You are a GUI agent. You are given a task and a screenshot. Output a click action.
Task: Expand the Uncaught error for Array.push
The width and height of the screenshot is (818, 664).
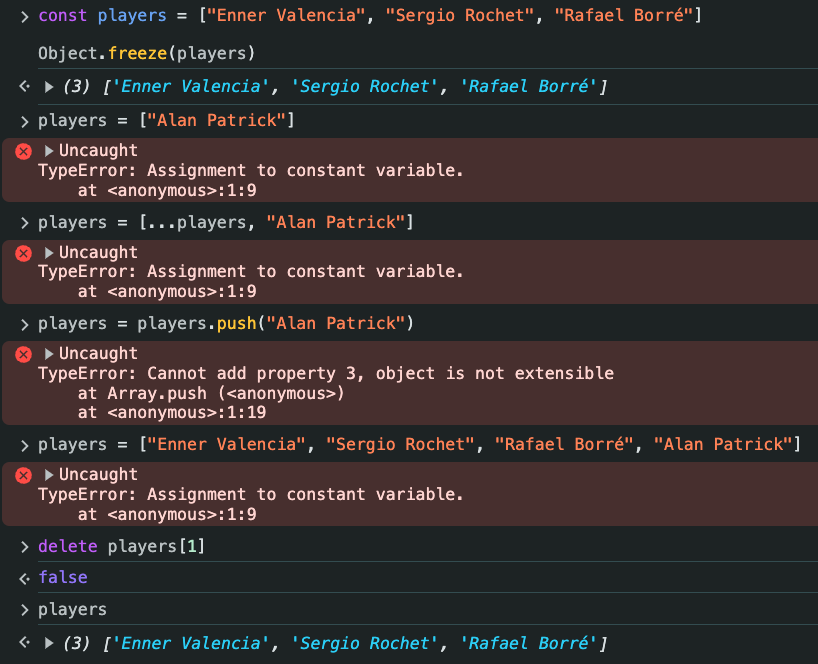pos(49,353)
